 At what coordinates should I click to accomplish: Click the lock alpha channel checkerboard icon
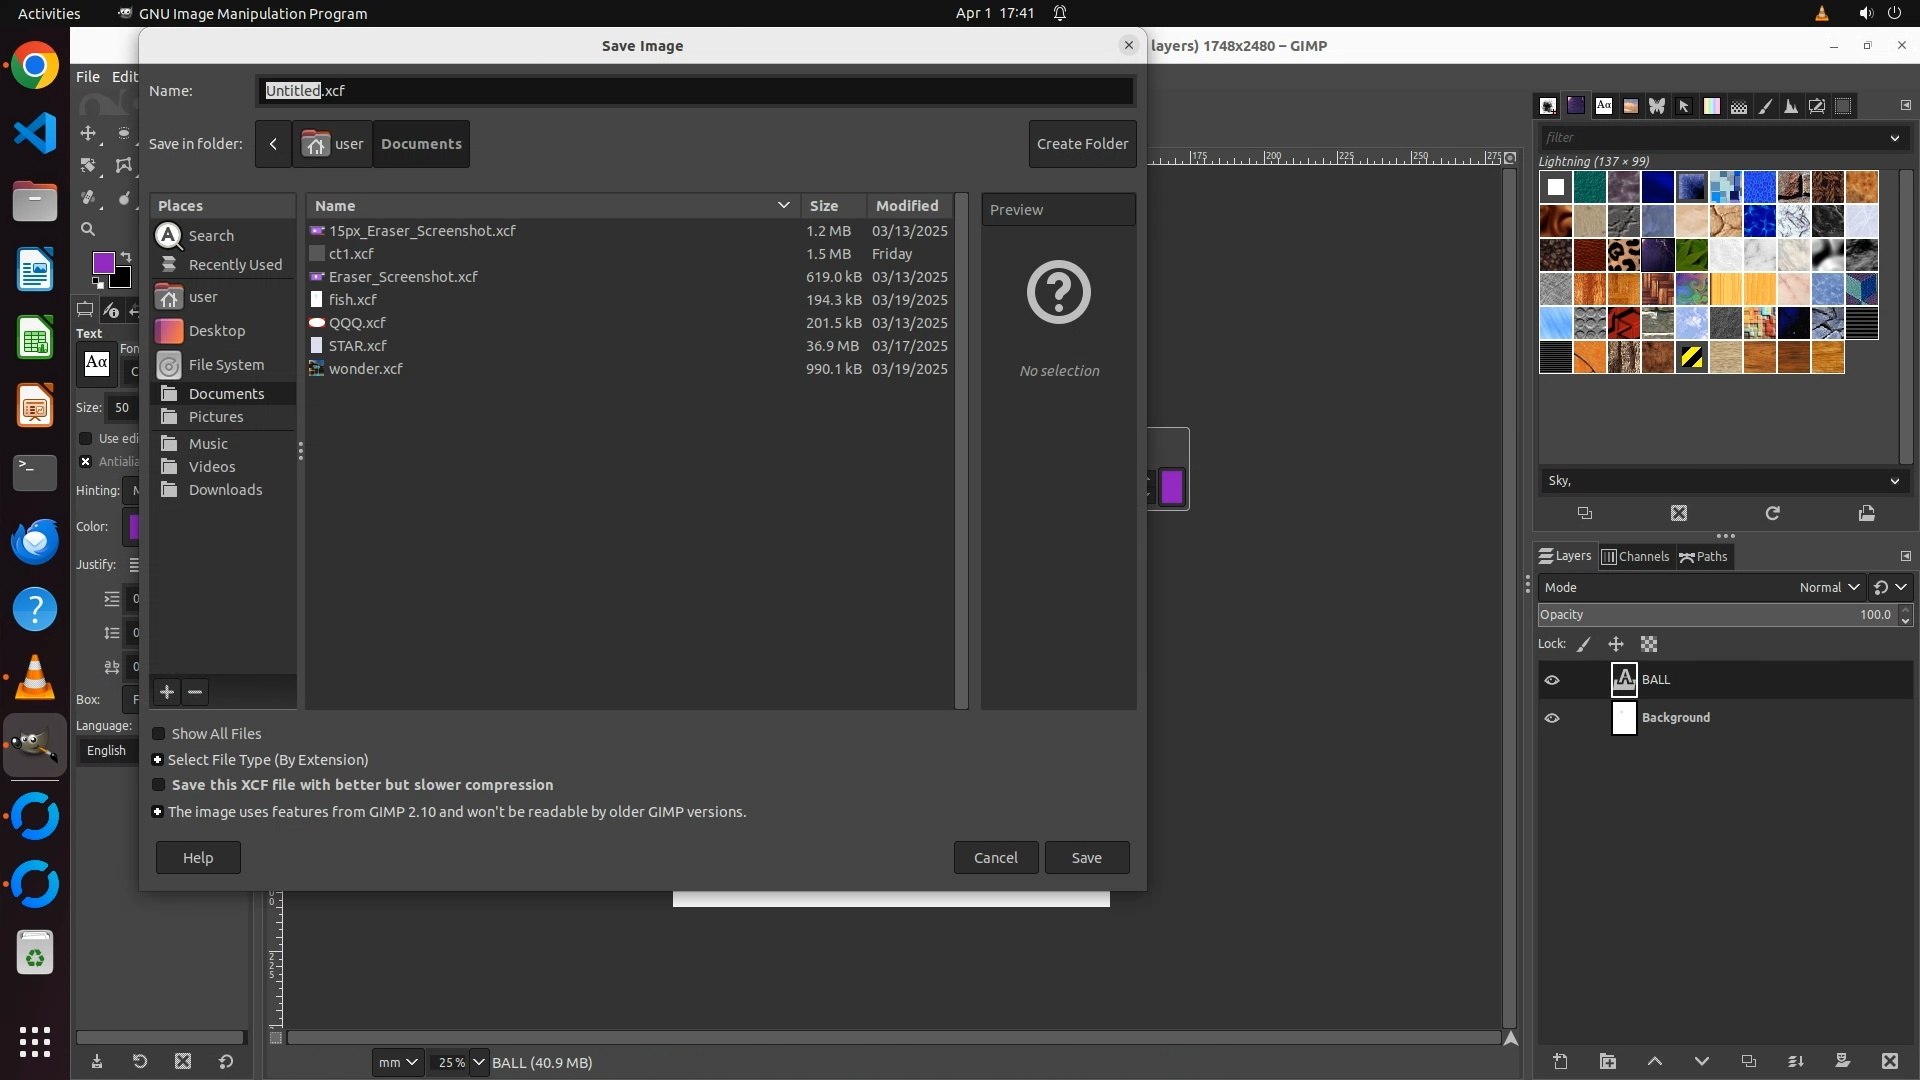(x=1649, y=645)
